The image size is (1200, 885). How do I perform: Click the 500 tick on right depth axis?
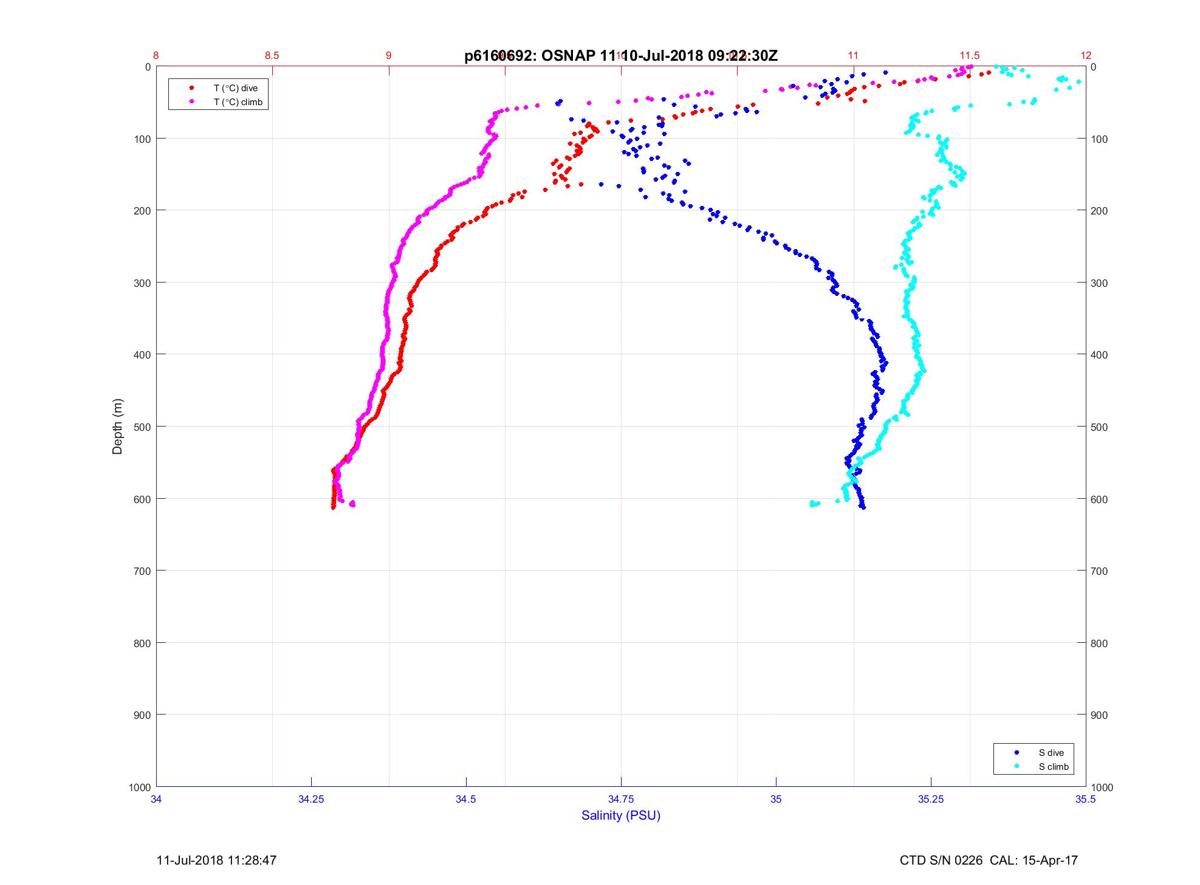coord(1101,427)
